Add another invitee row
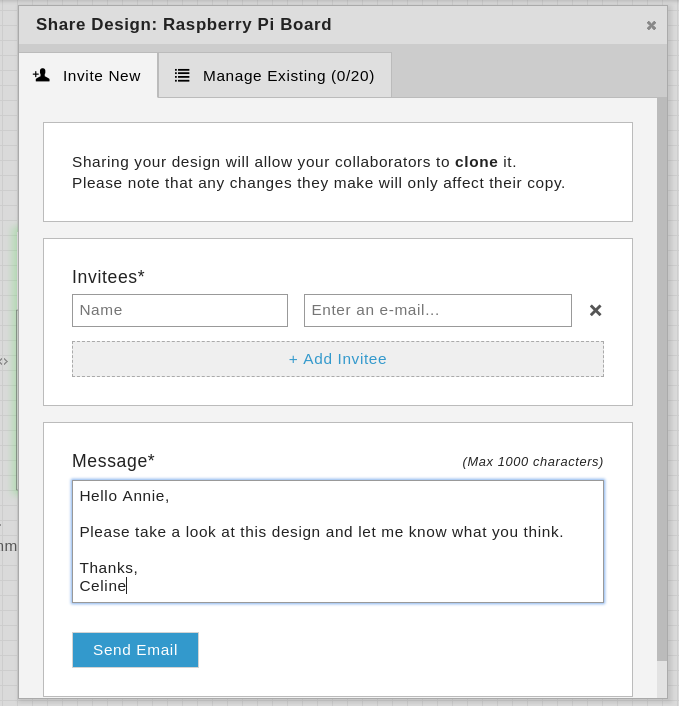679x706 pixels. point(338,359)
